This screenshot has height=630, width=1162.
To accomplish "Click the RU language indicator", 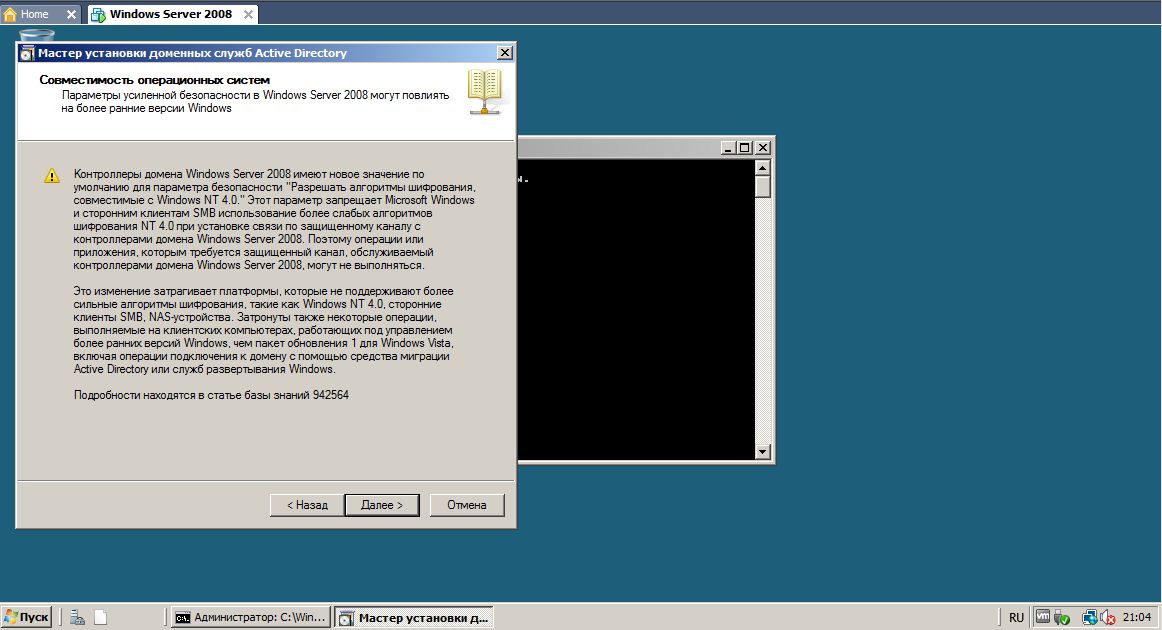I will (1016, 617).
